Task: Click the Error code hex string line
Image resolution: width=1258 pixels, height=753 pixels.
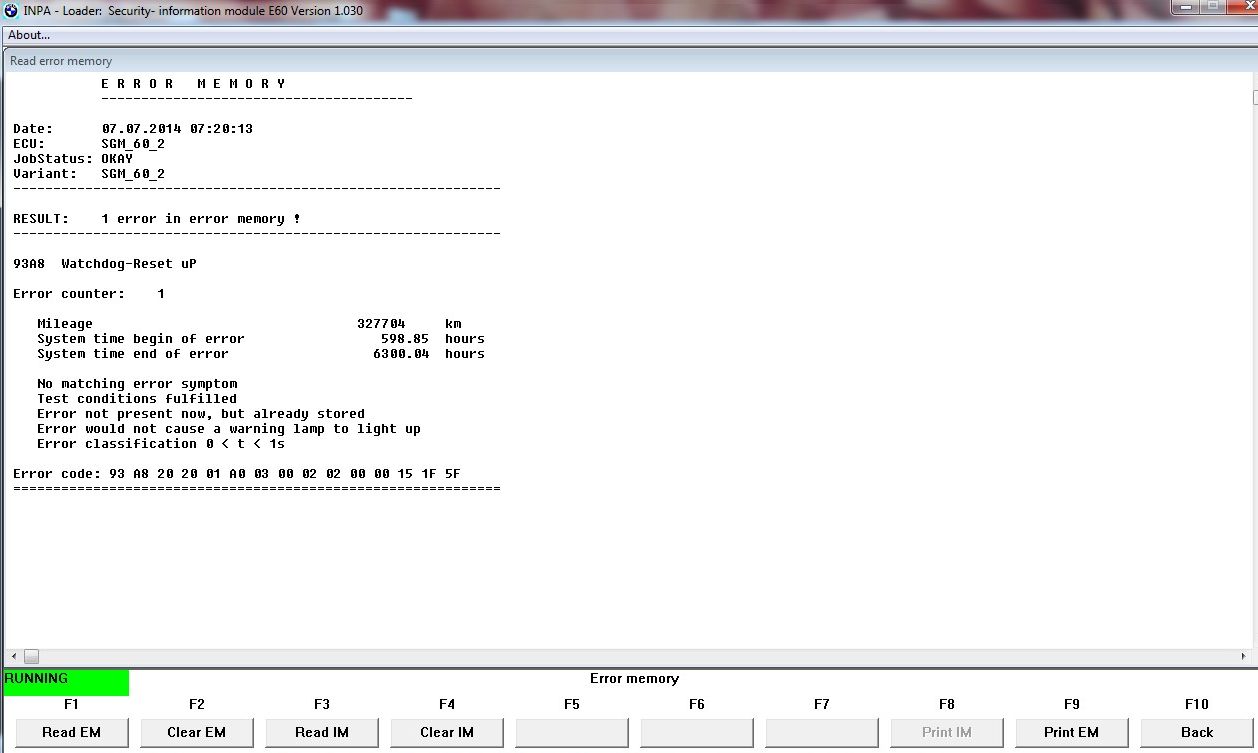Action: pos(237,474)
